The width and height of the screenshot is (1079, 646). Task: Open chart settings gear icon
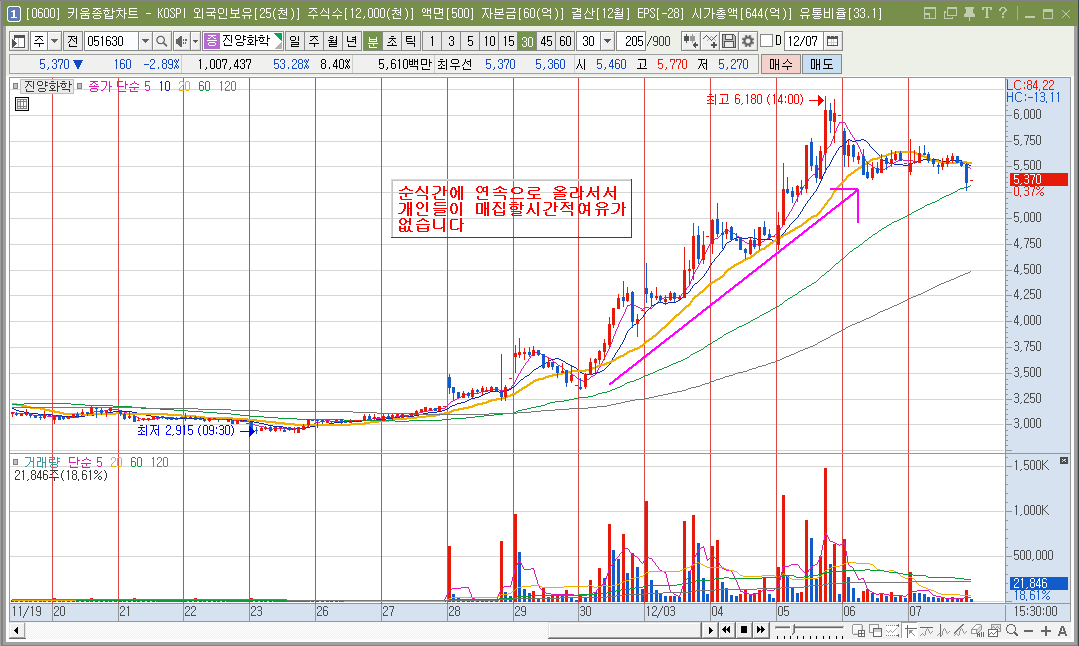[x=746, y=41]
